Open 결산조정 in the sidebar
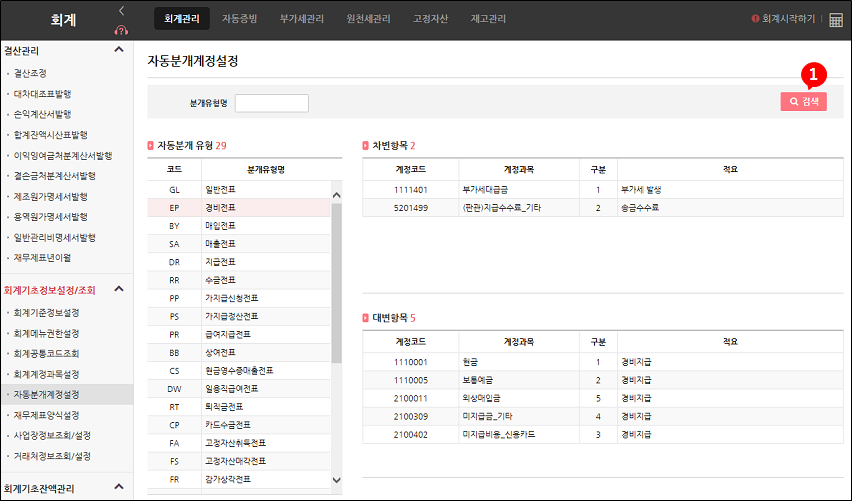The width and height of the screenshot is (852, 501). tap(30, 73)
